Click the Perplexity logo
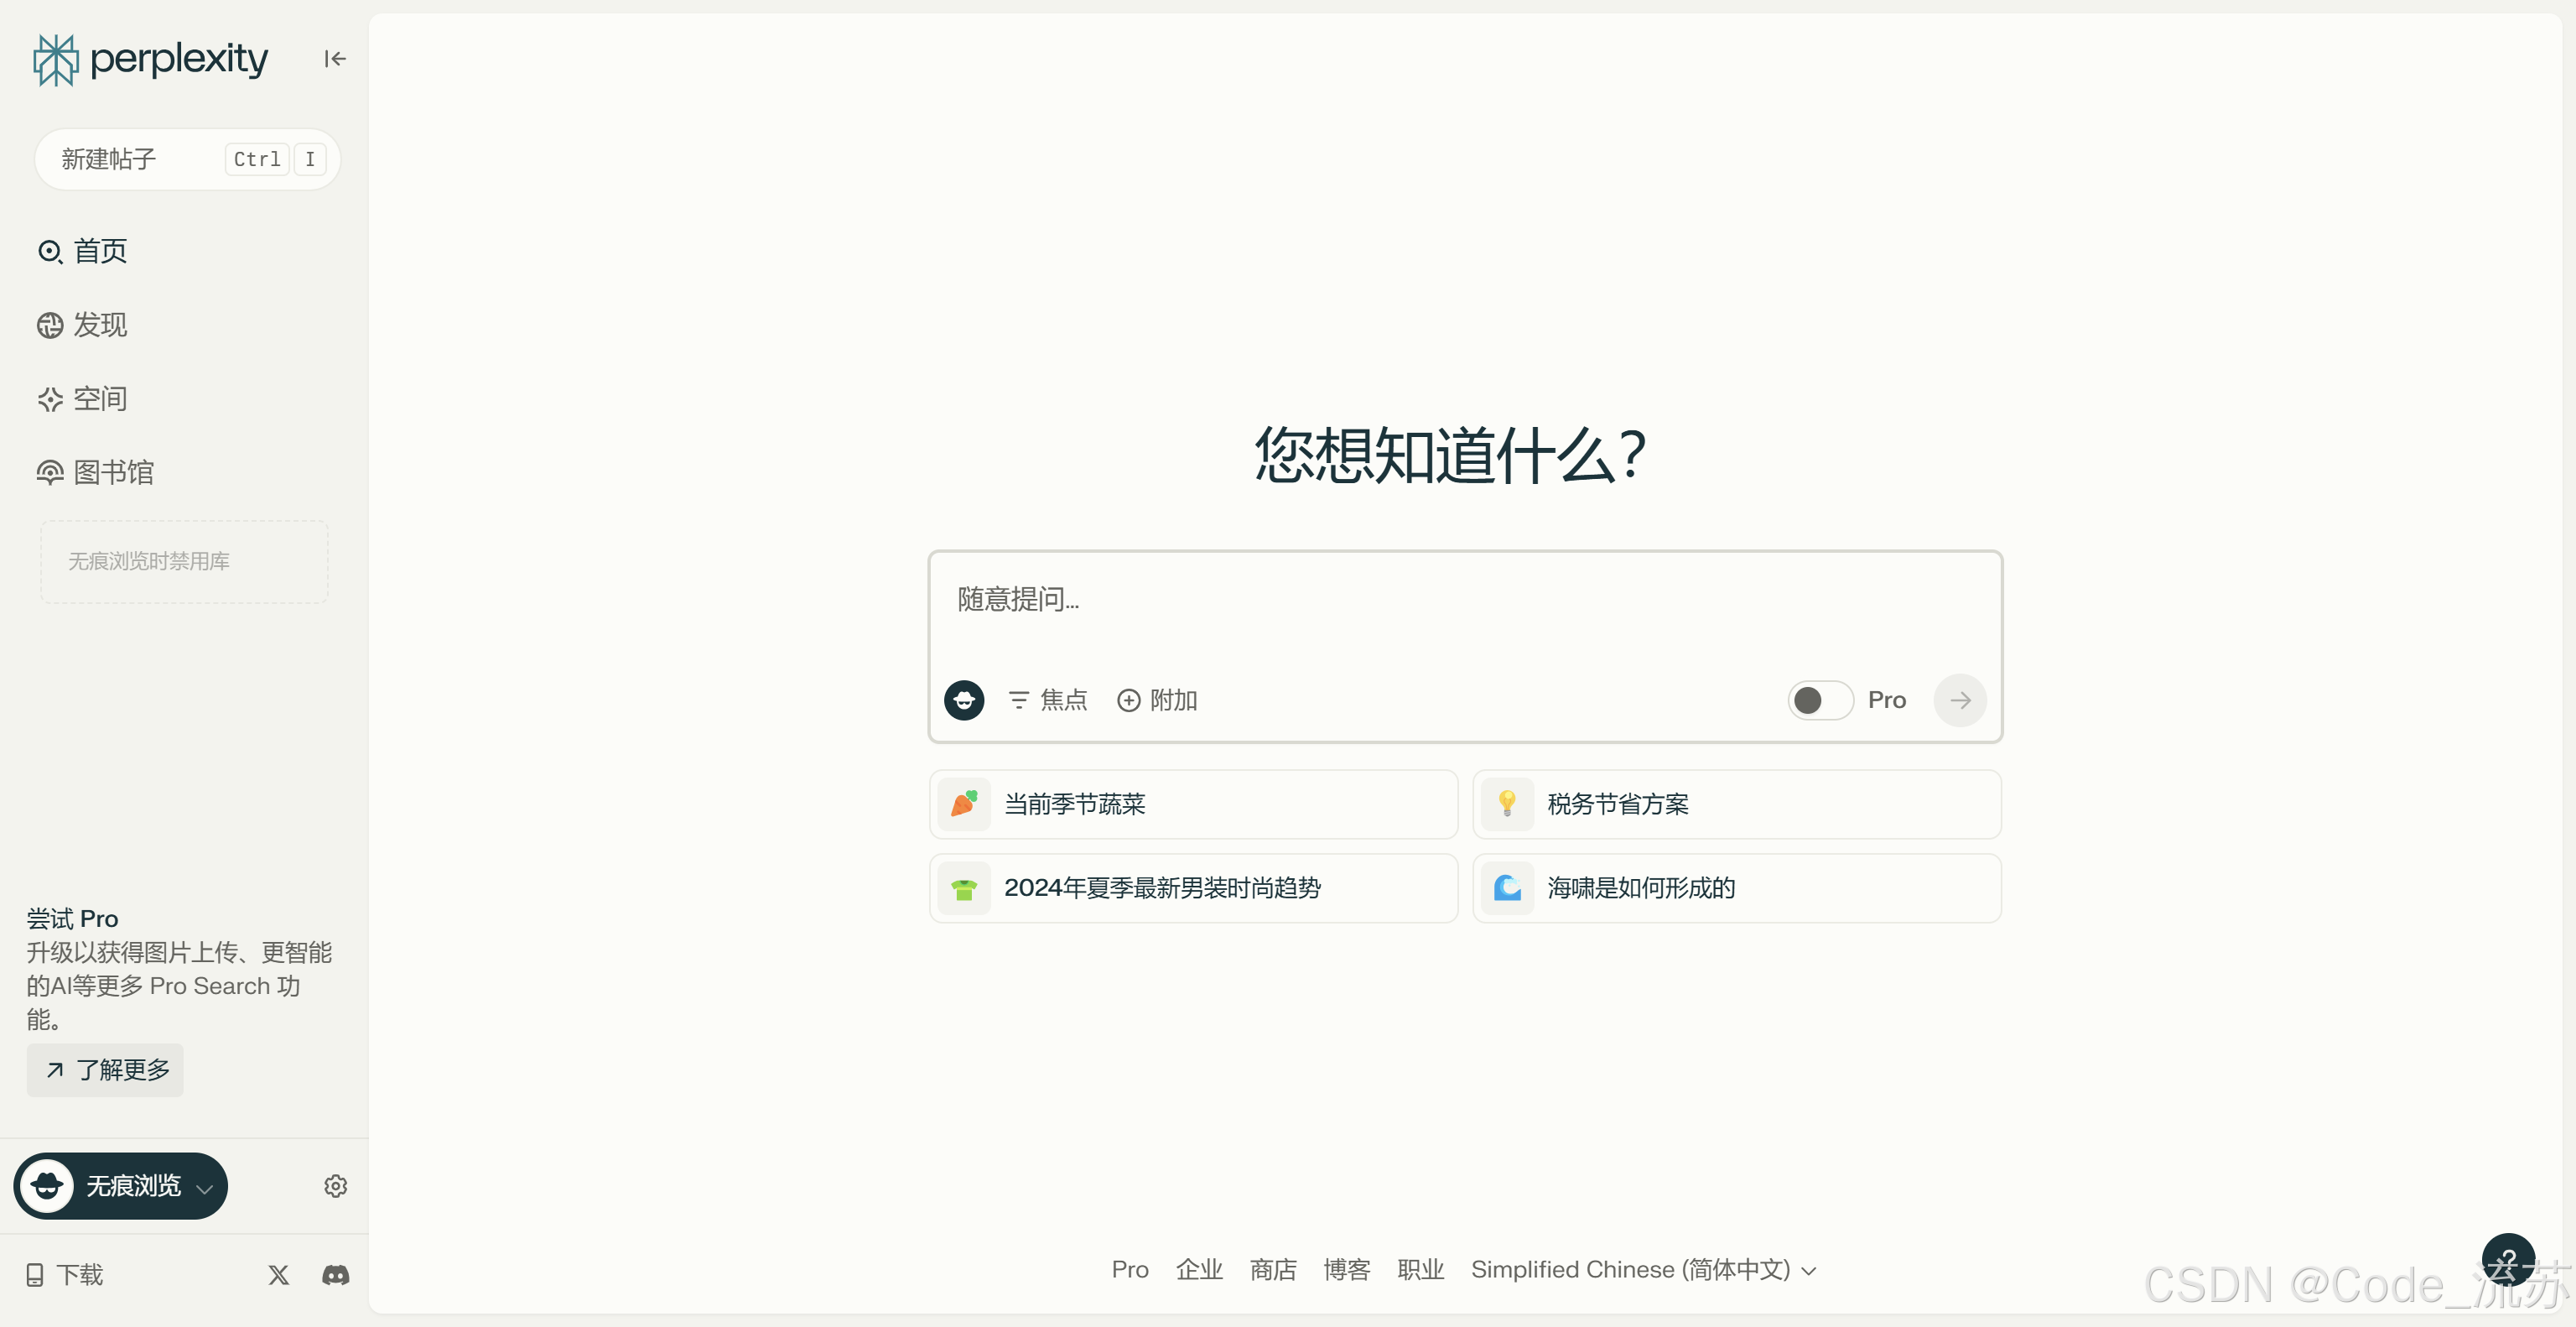2576x1327 pixels. [150, 59]
